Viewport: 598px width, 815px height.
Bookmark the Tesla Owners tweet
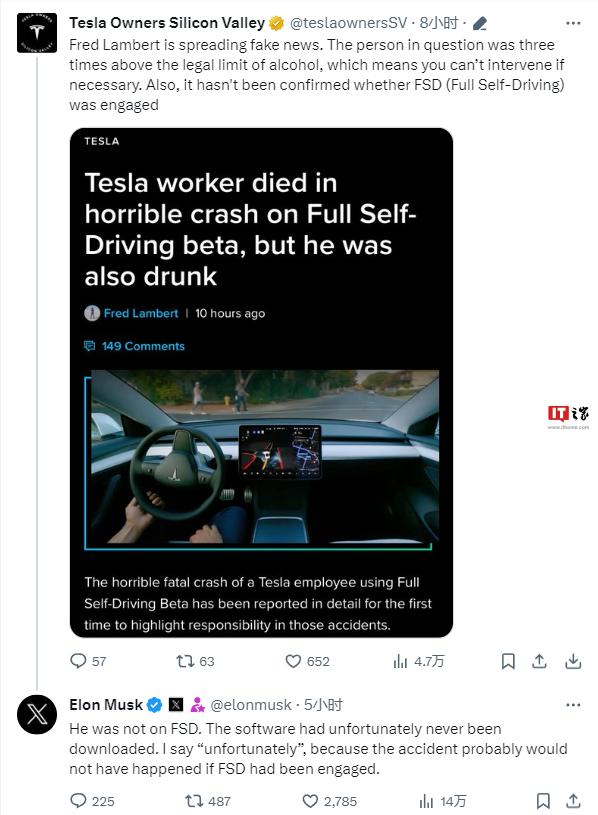click(508, 661)
